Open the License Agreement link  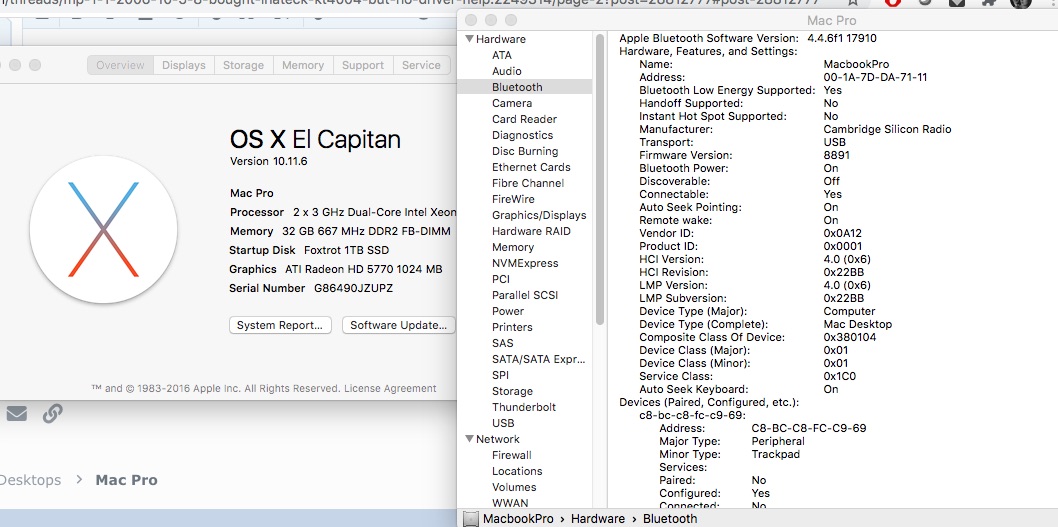[x=390, y=389]
